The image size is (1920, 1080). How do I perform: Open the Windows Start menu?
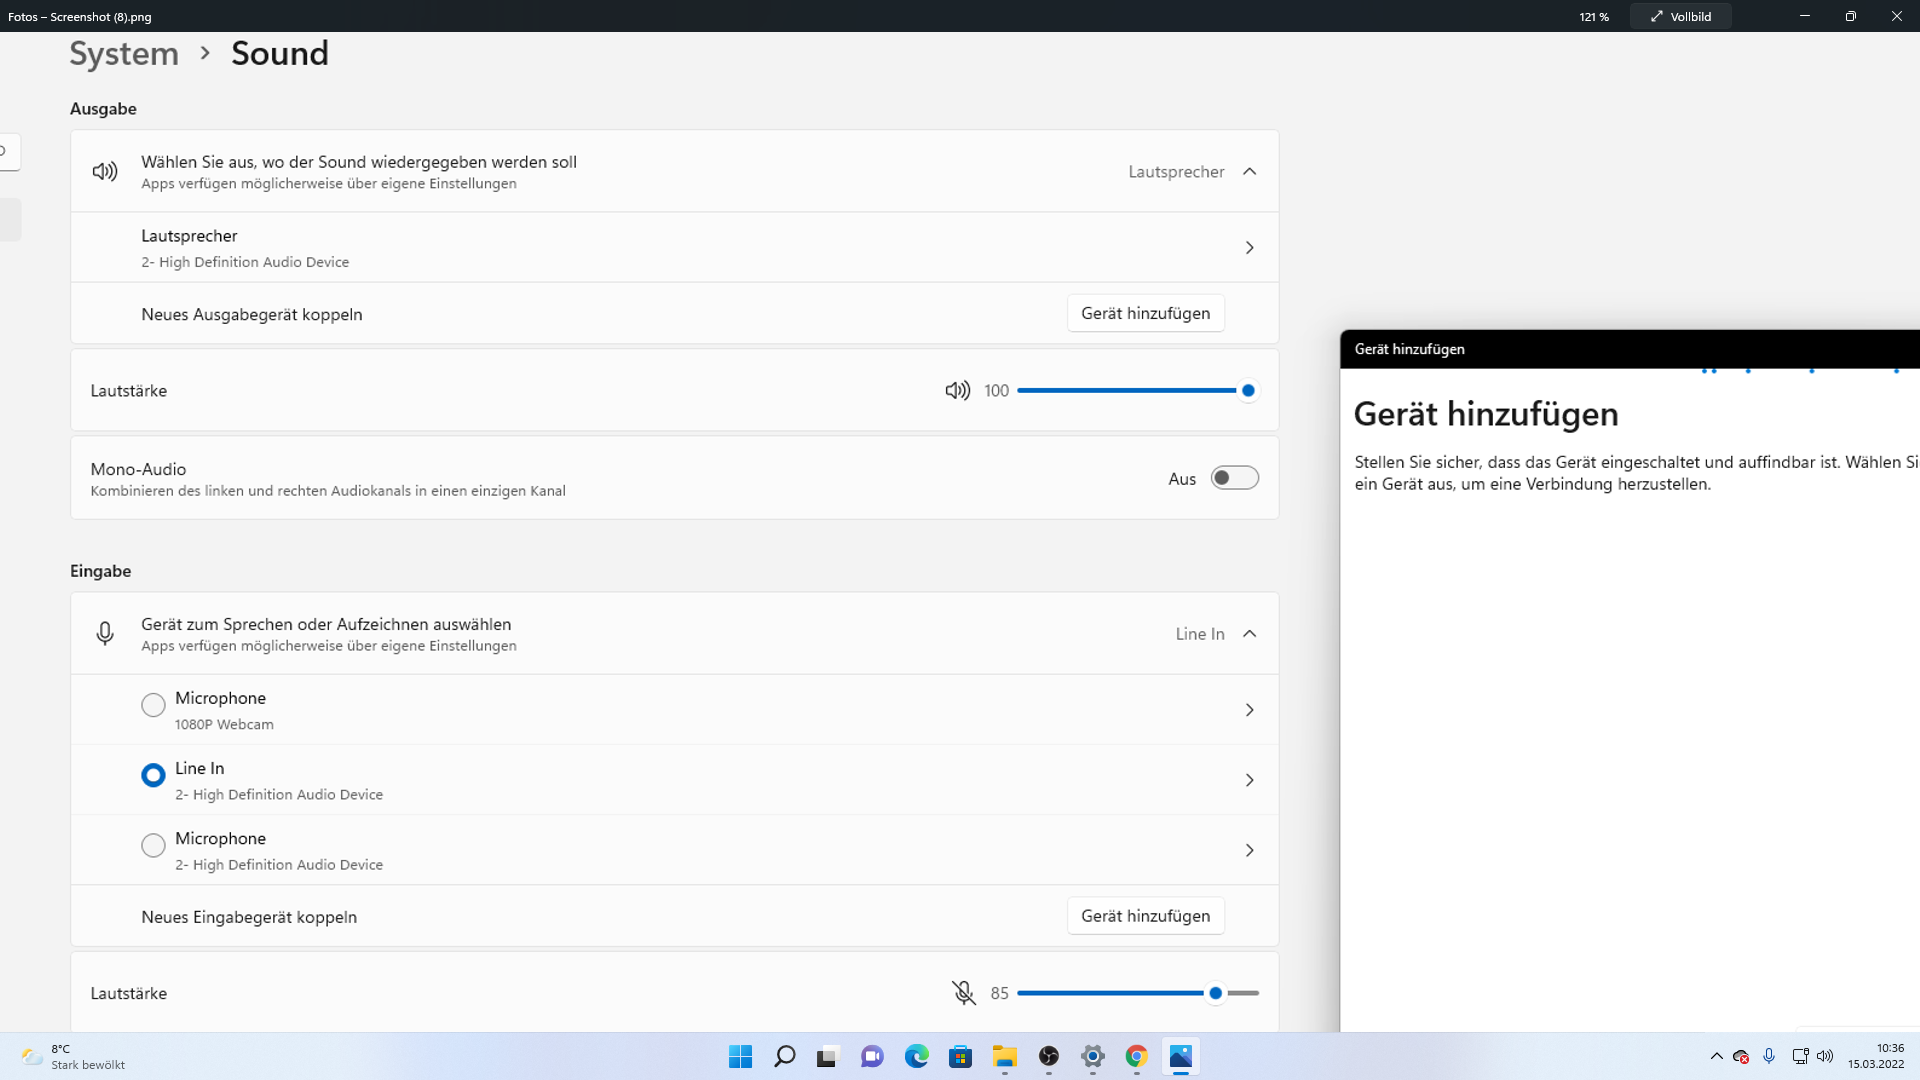pos(740,1056)
